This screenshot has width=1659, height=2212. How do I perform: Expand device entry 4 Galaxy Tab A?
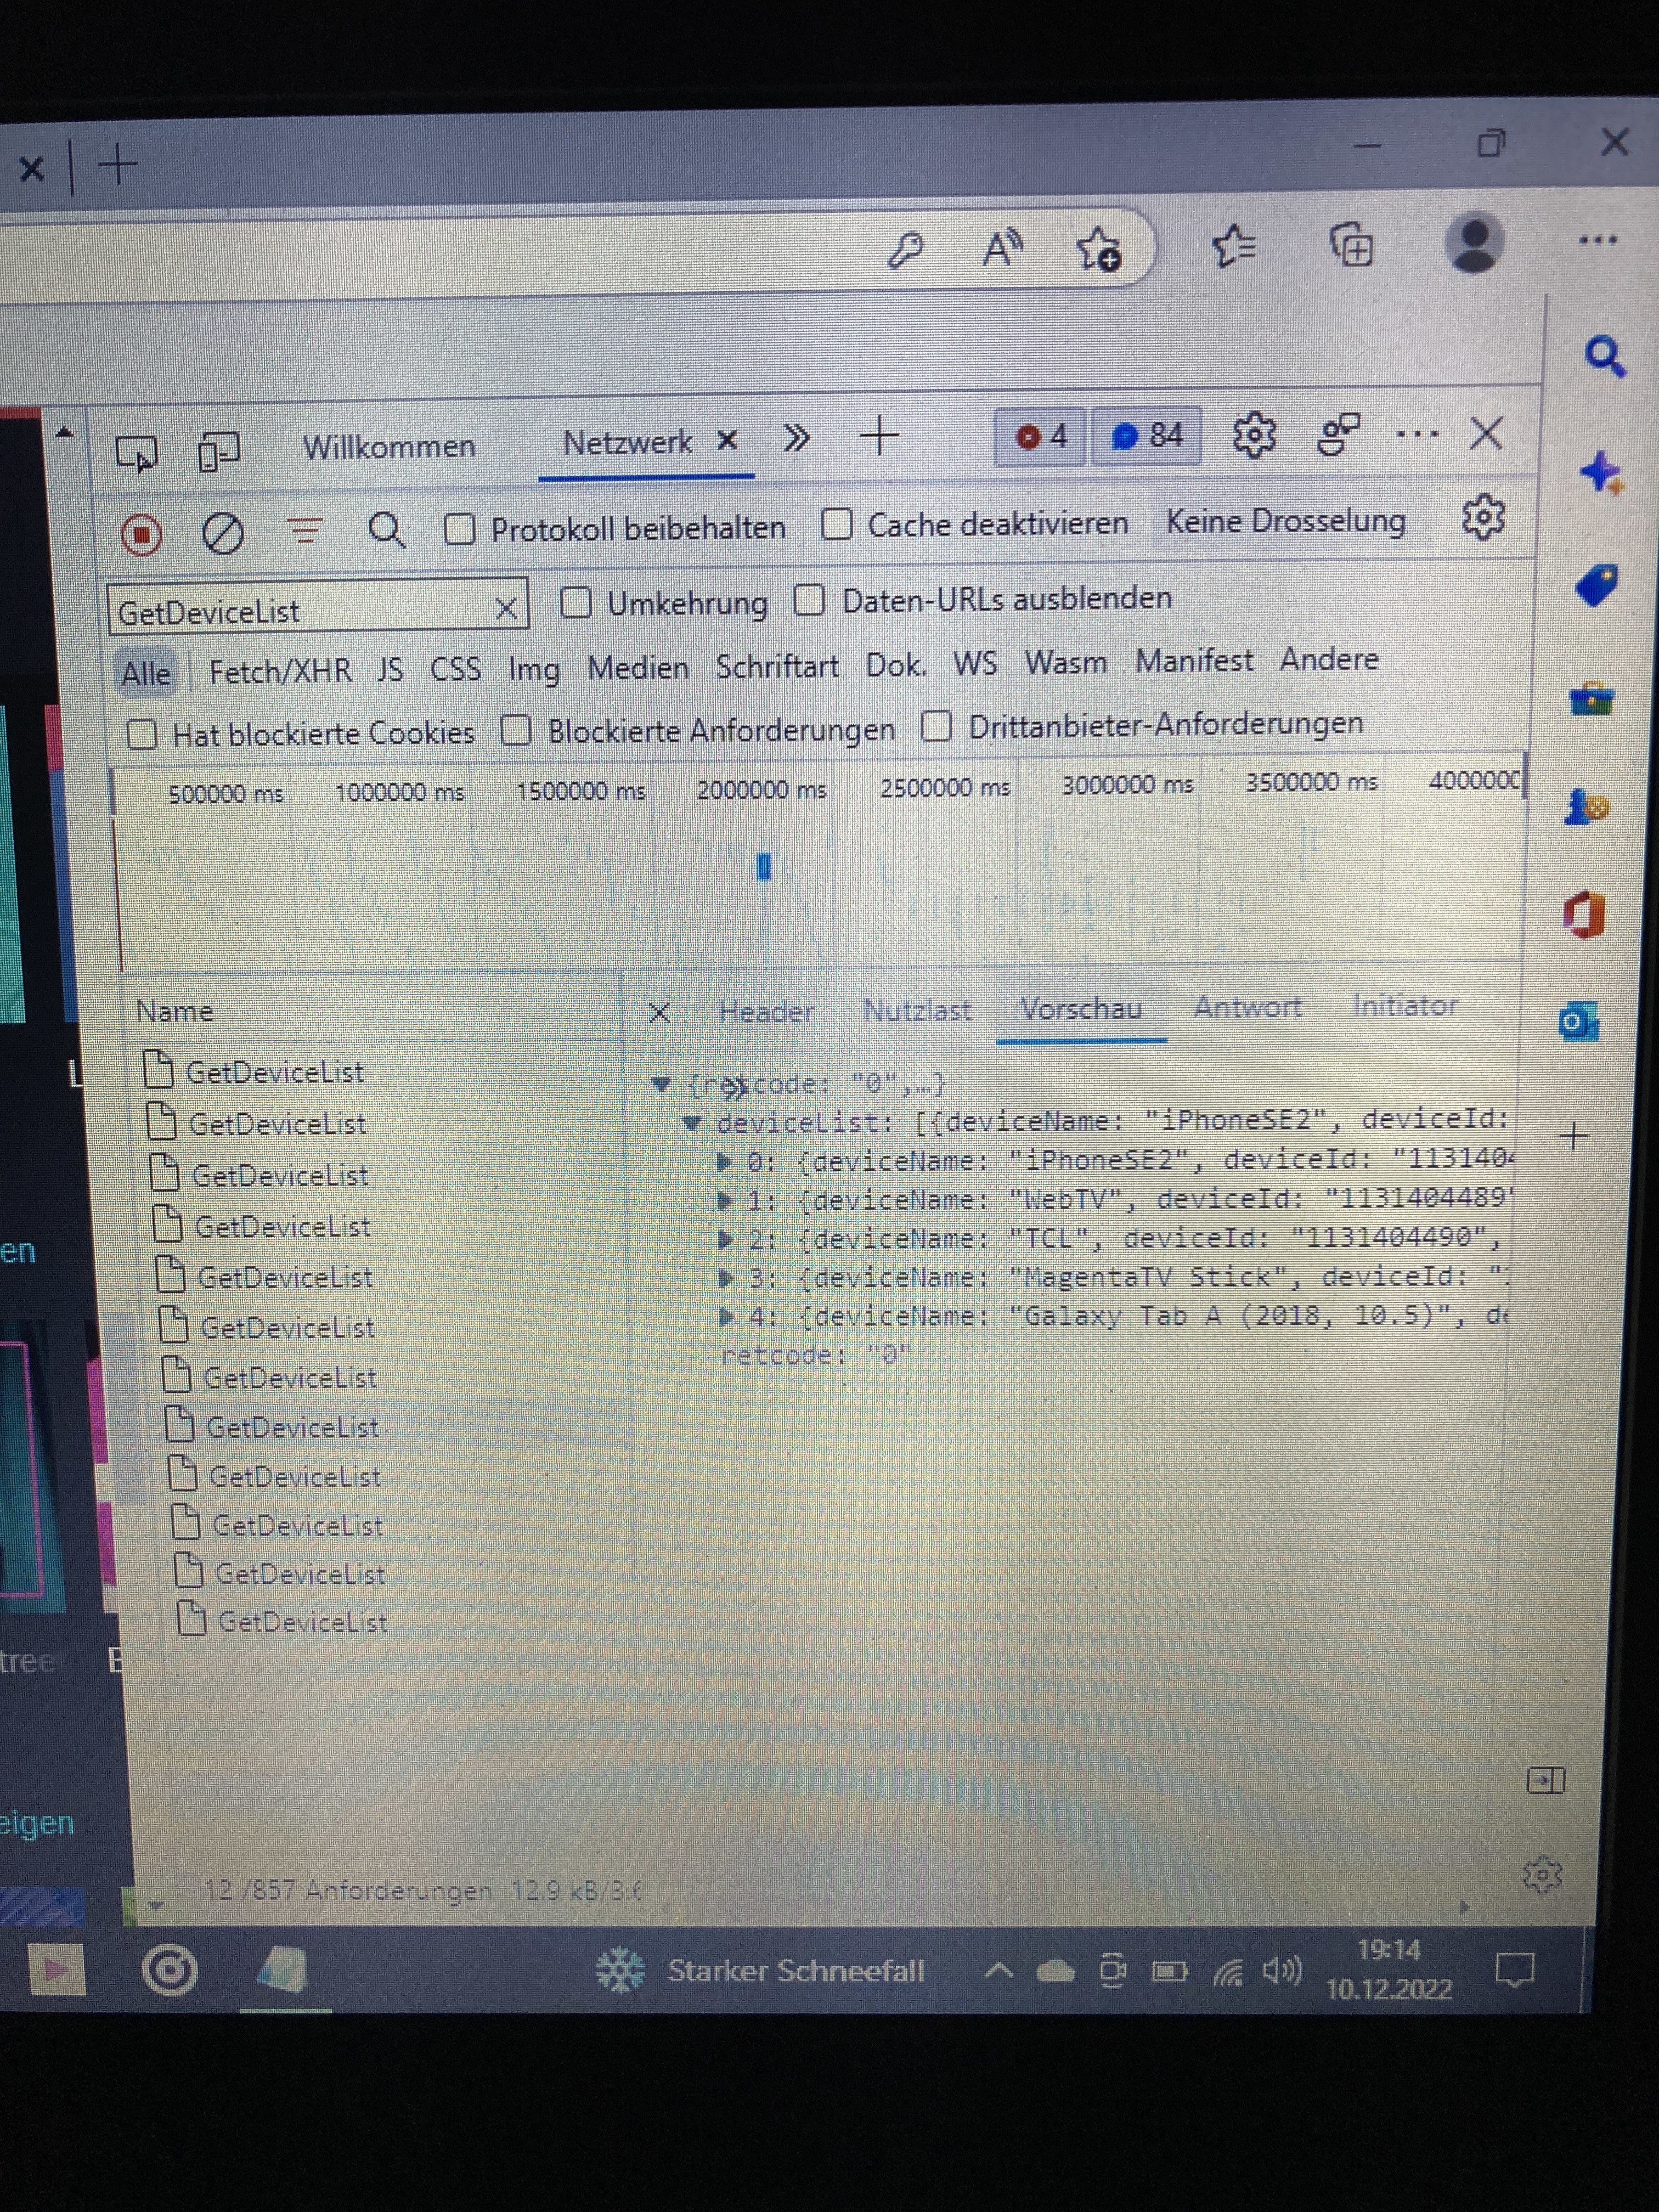pyautogui.click(x=726, y=1317)
